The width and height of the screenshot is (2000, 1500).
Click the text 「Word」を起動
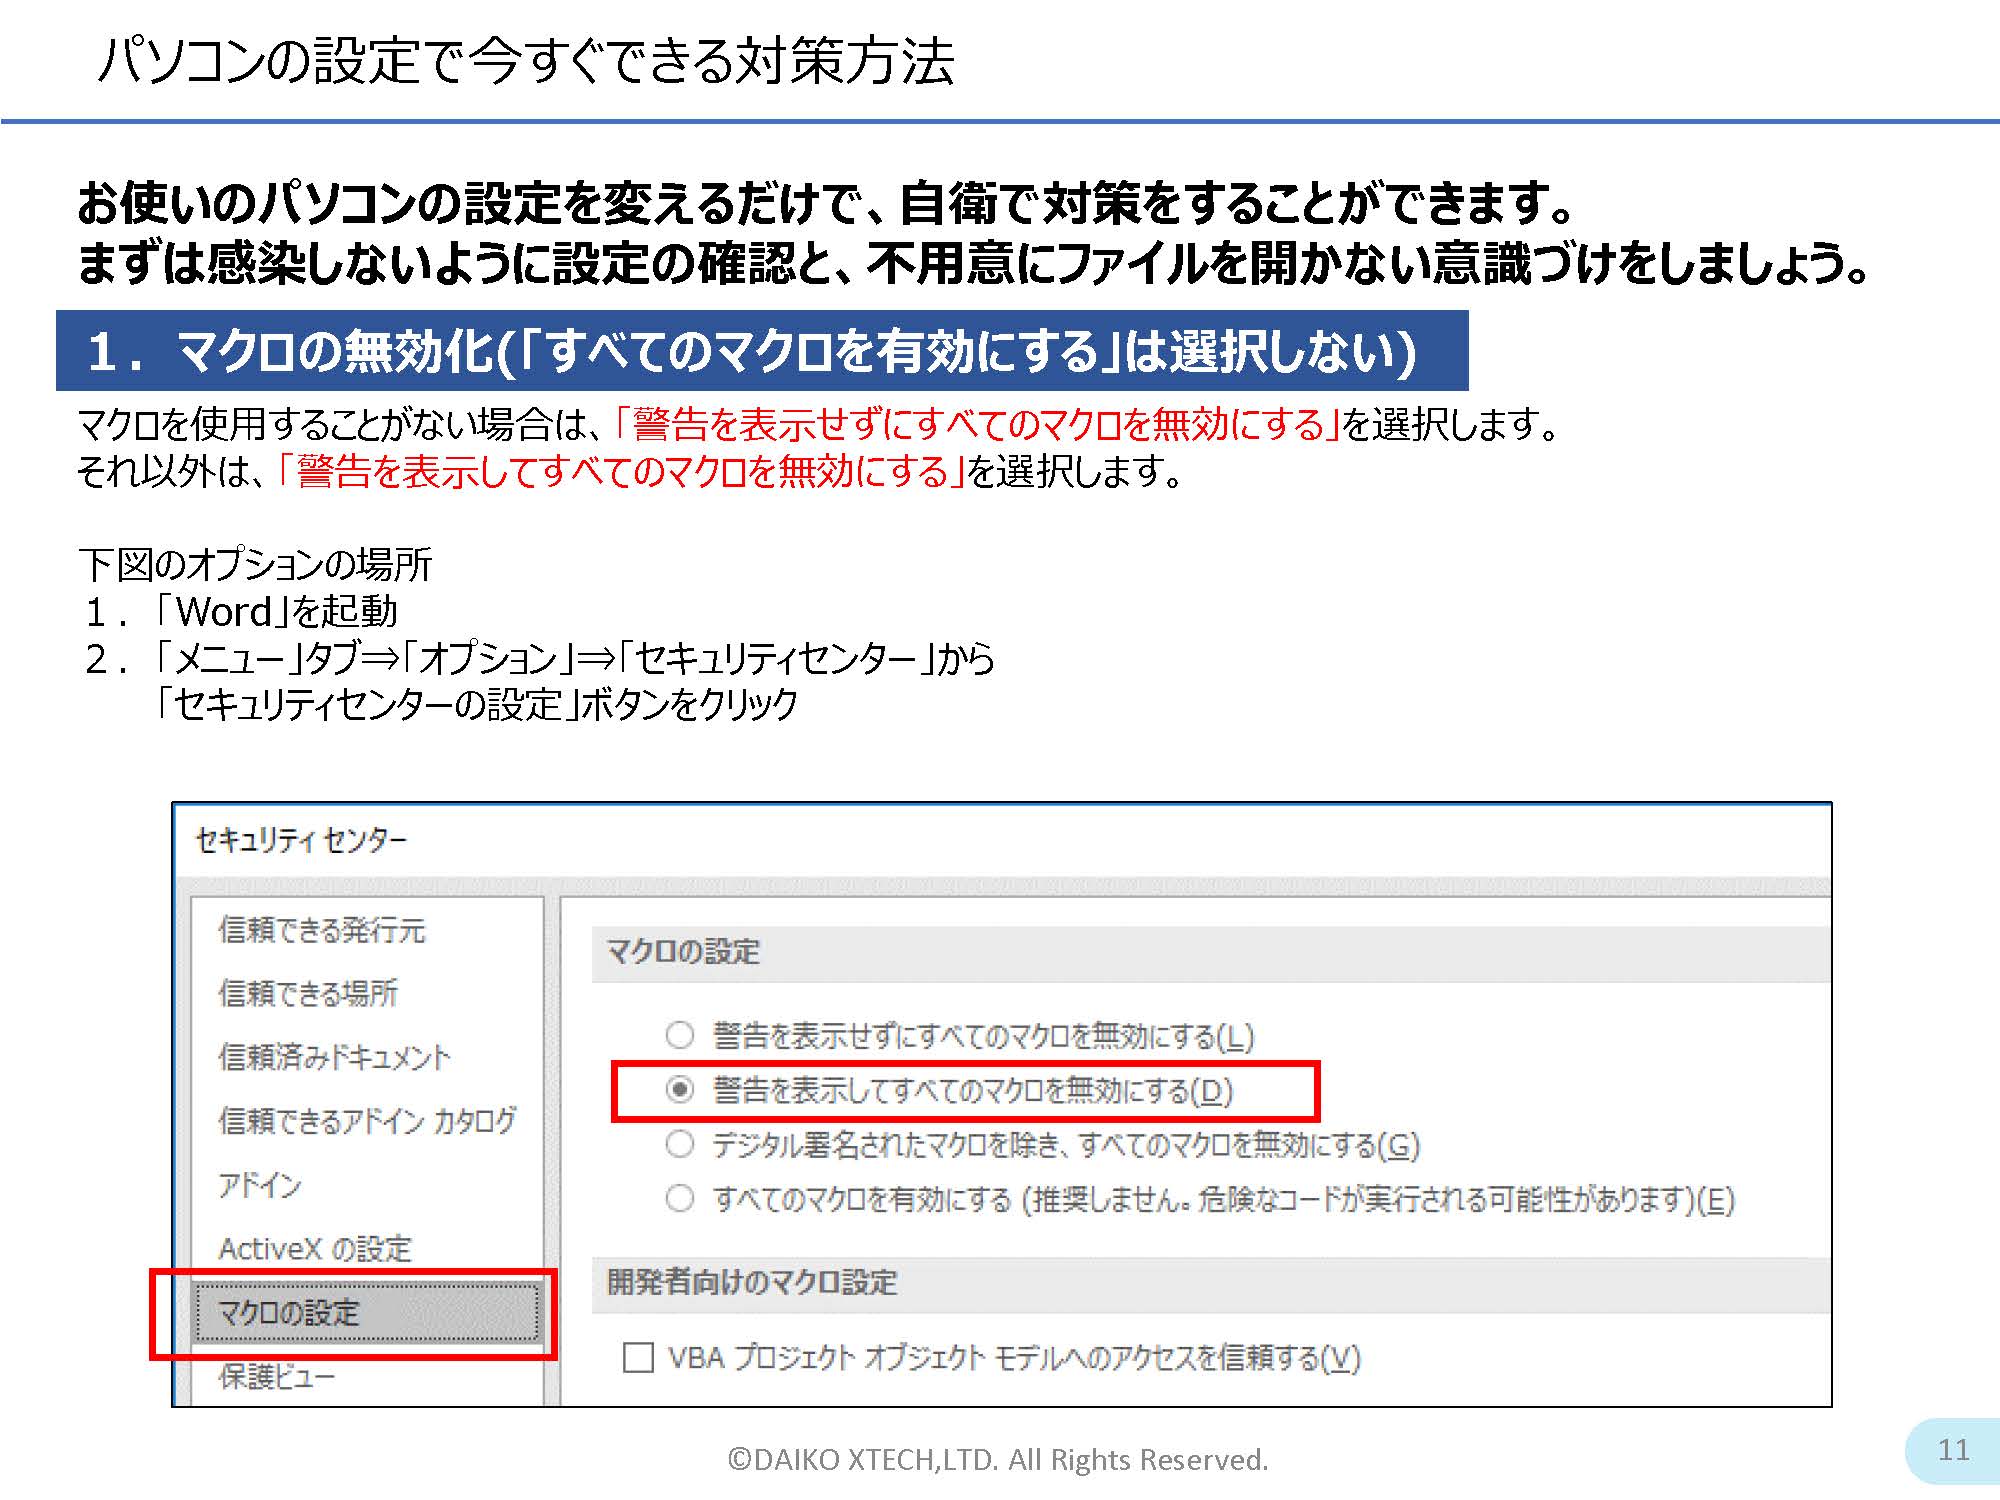tap(276, 611)
